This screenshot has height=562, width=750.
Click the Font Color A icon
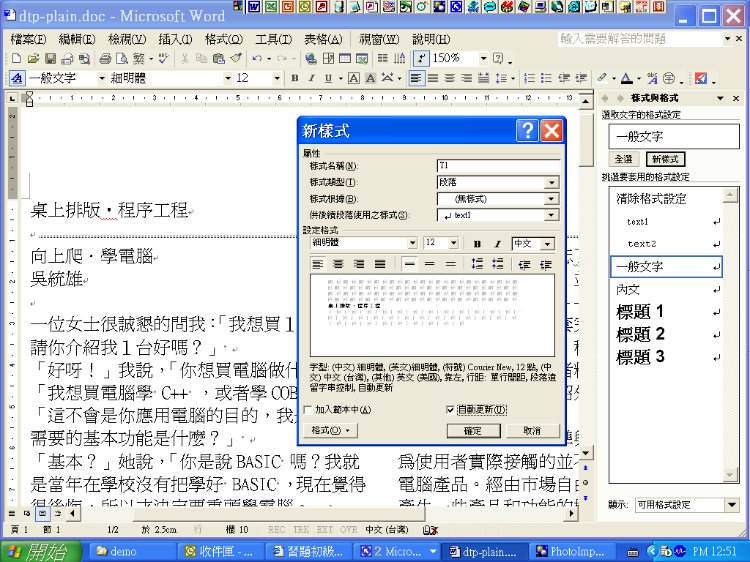click(627, 78)
